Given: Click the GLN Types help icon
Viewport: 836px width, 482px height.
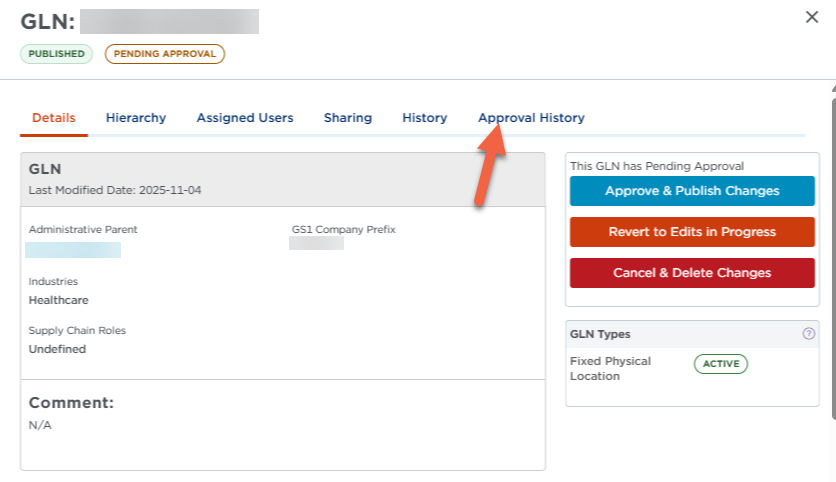Looking at the screenshot, I should [808, 334].
